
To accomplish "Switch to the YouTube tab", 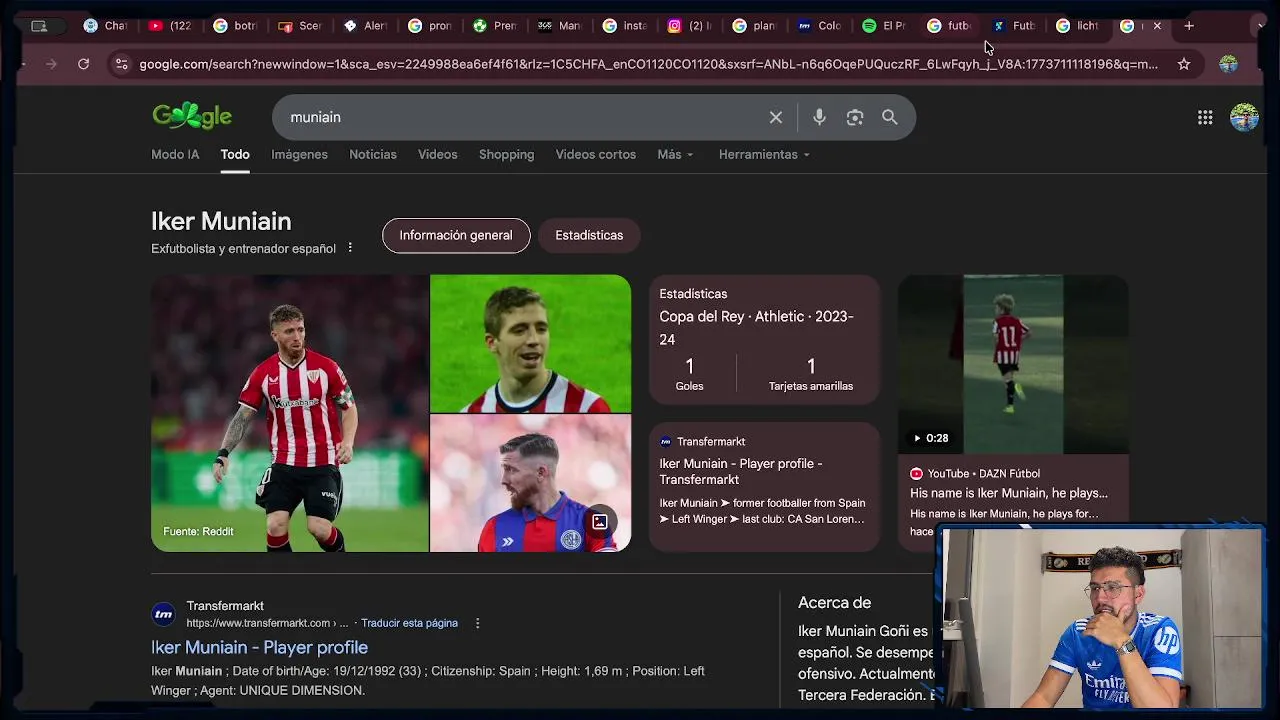I will [x=170, y=26].
